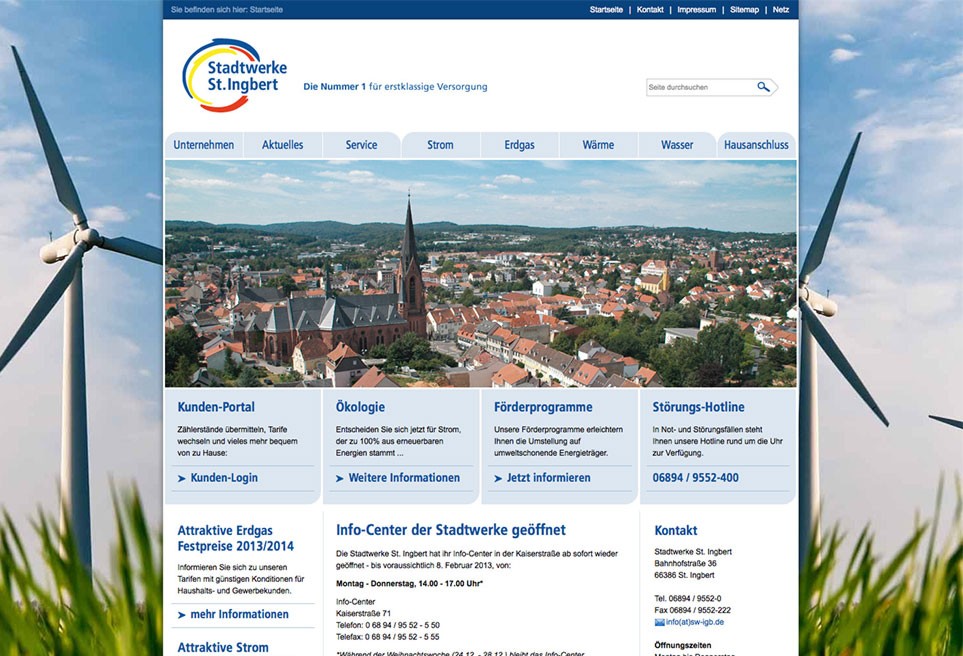Go to the Strom tab
Screen dimensions: 963x656
(440, 145)
